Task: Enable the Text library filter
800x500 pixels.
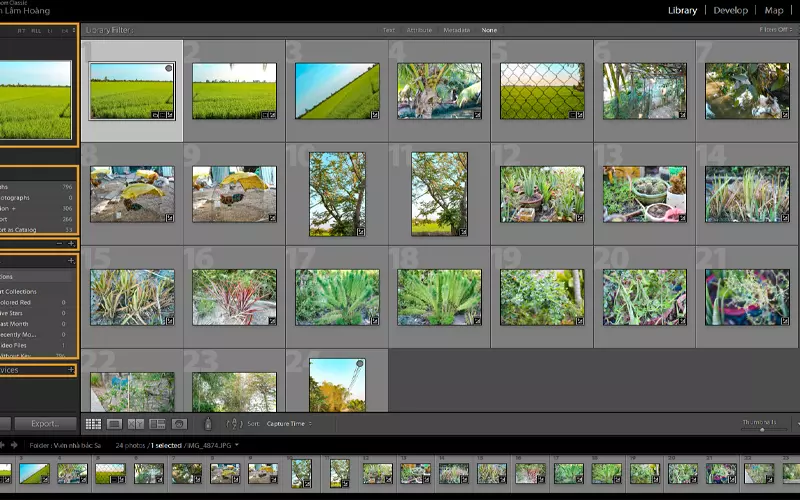Action: point(389,30)
